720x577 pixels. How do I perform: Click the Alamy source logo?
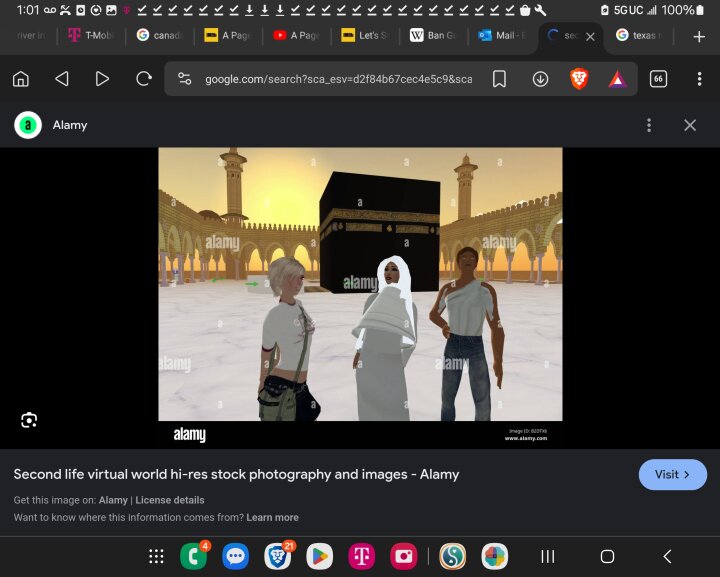click(28, 125)
